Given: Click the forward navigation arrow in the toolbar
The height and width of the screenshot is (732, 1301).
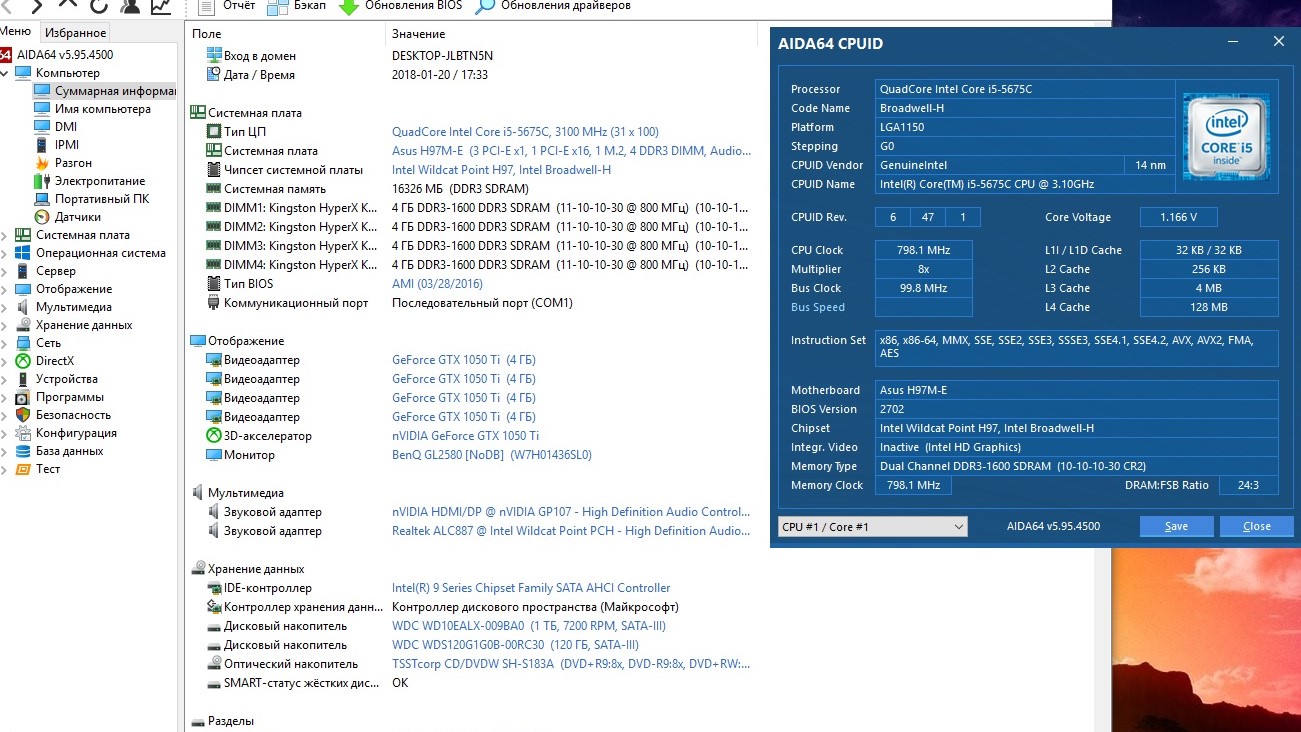Looking at the screenshot, I should [37, 6].
